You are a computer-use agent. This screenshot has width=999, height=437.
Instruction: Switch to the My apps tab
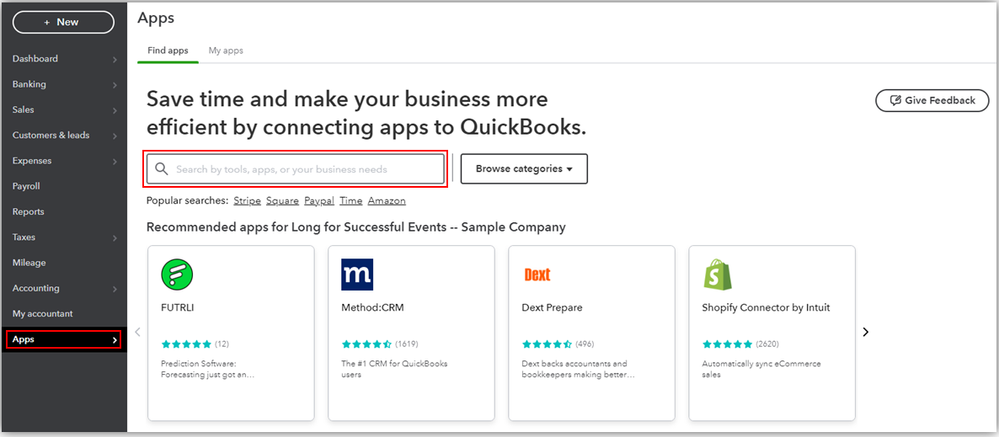click(225, 50)
